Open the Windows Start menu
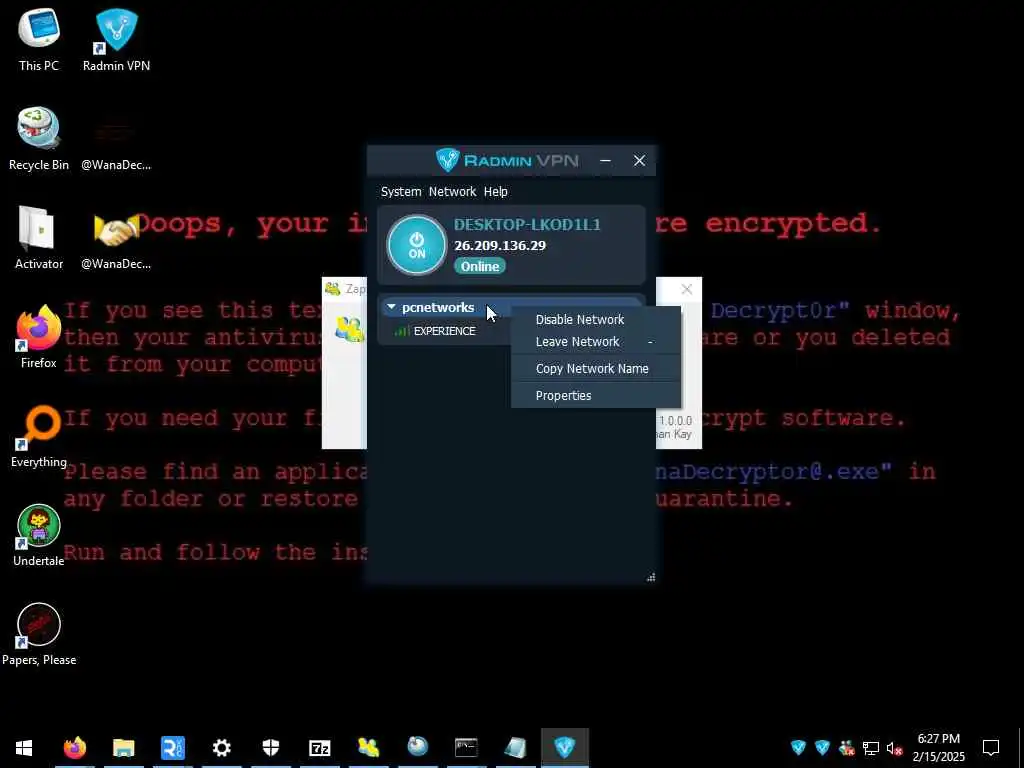Image resolution: width=1024 pixels, height=768 pixels. 24,748
